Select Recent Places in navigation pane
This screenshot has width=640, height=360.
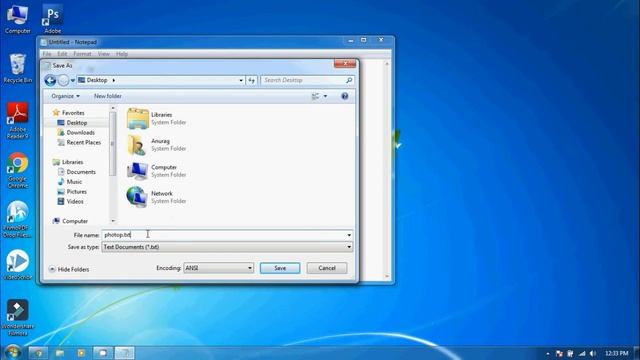(x=79, y=142)
